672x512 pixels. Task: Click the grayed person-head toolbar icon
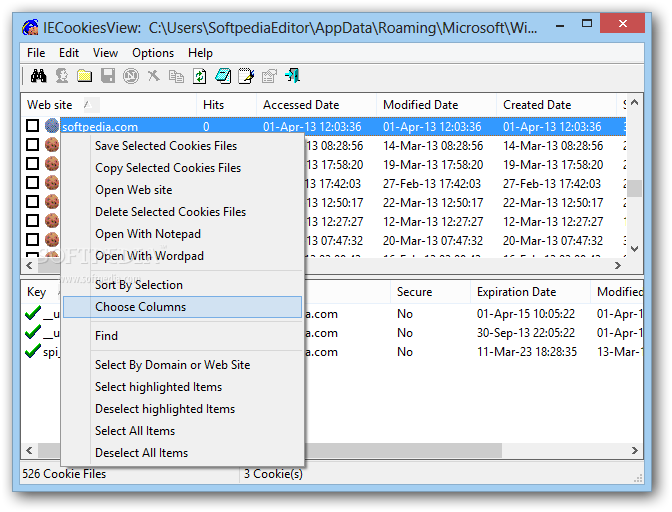(62, 76)
